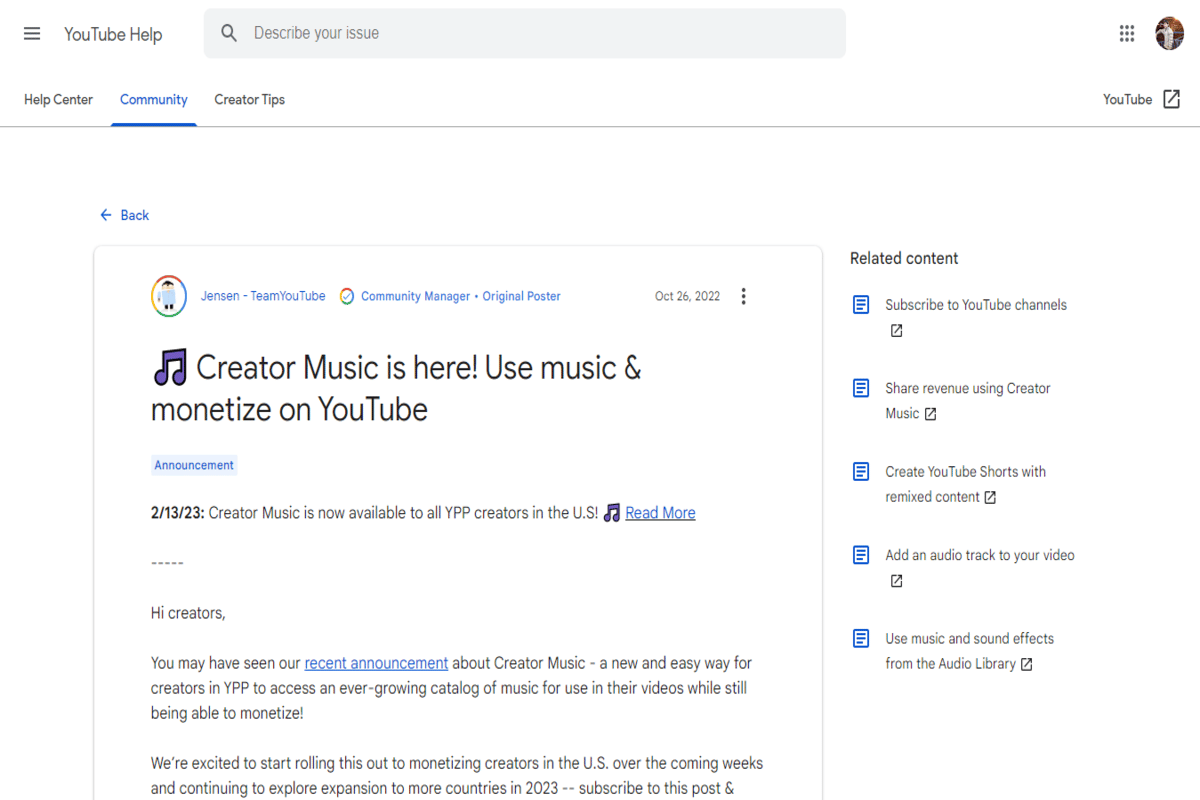Screen dimensions: 1200x800
Task: Click the search magnifier icon
Action: click(x=229, y=33)
